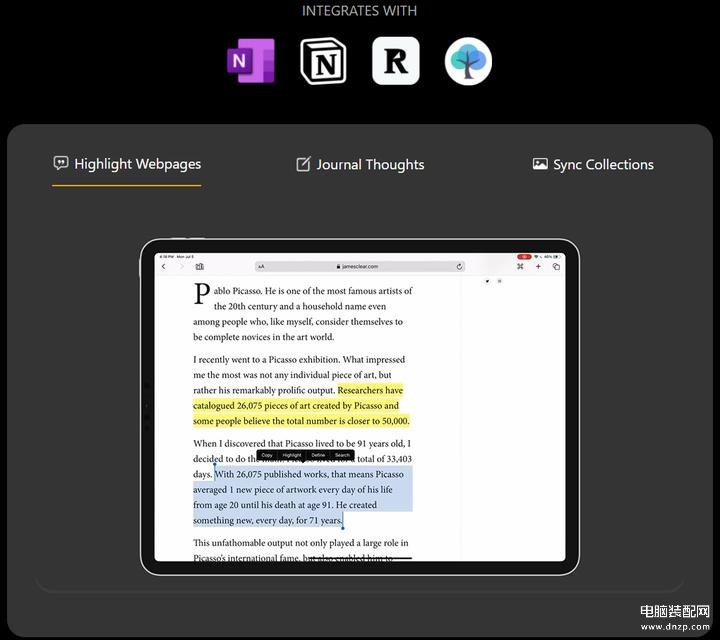Choose Highlight in the selection popup
The height and width of the screenshot is (640, 720).
click(292, 455)
